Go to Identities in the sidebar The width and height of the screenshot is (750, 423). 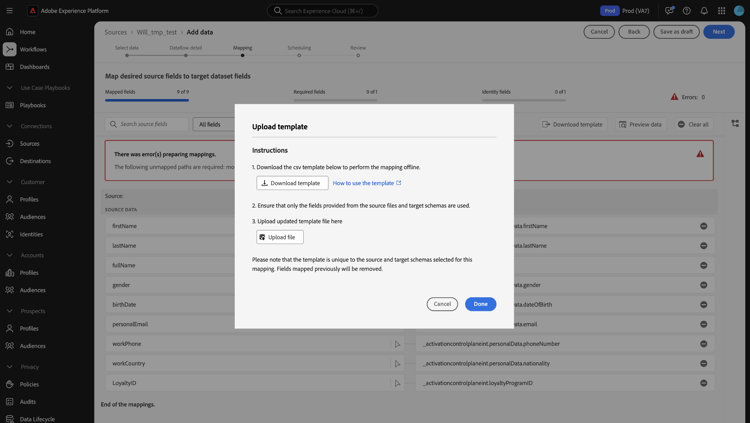pos(31,234)
